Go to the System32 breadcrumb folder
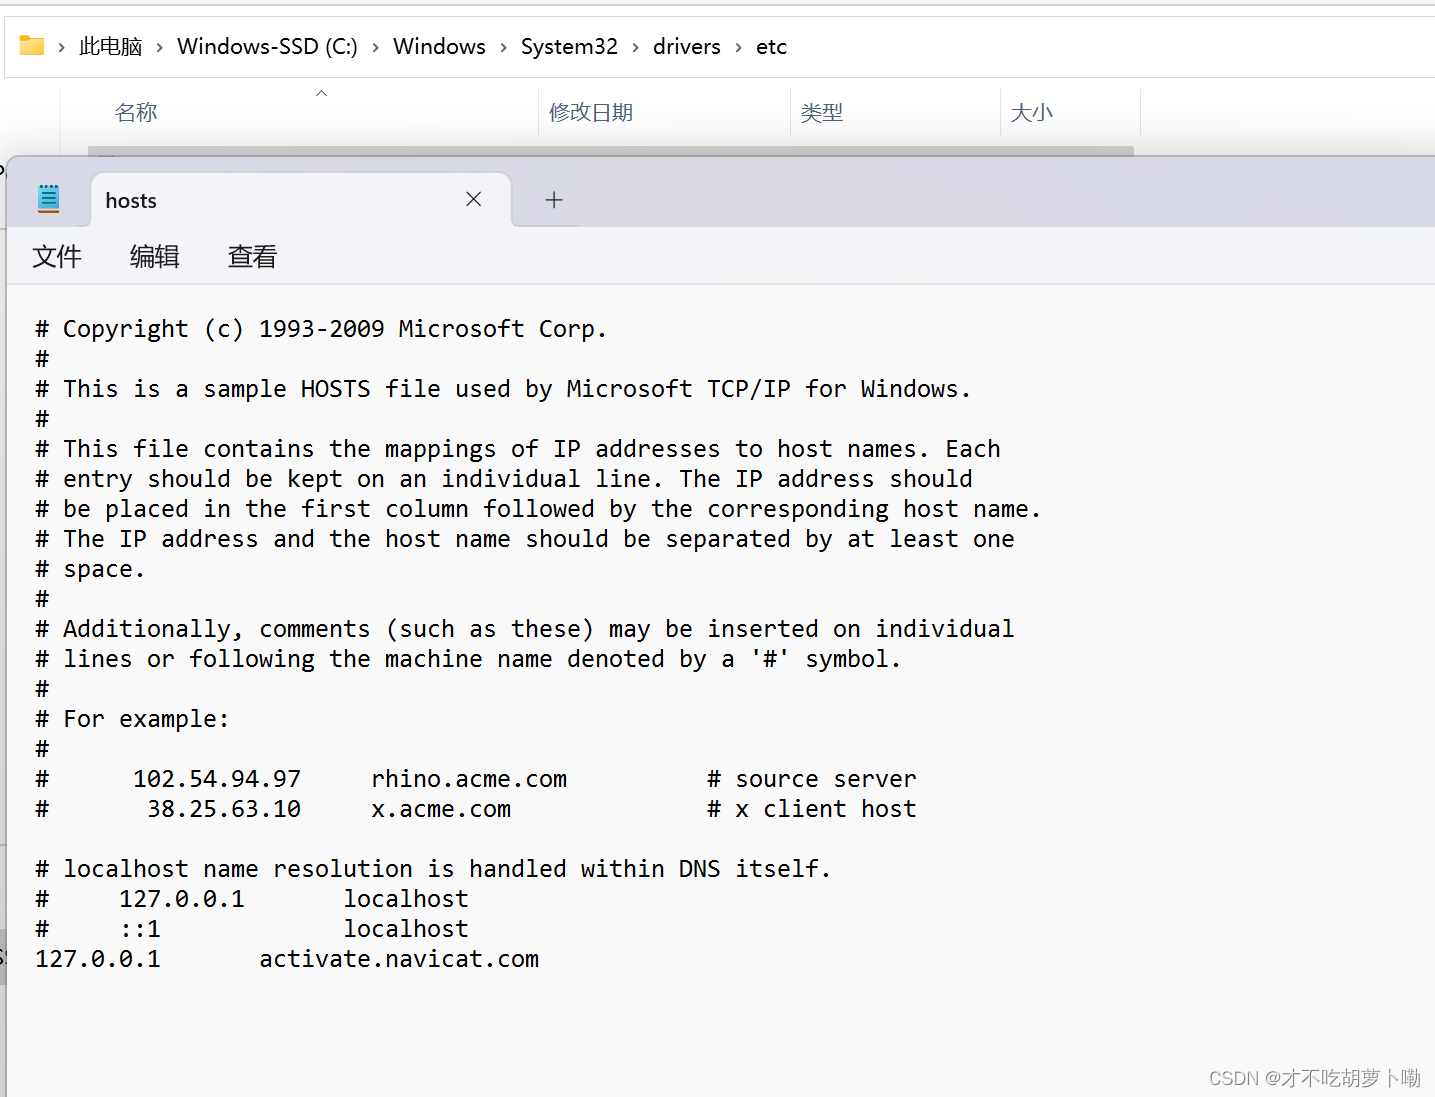Viewport: 1435px width, 1097px height. pos(569,46)
